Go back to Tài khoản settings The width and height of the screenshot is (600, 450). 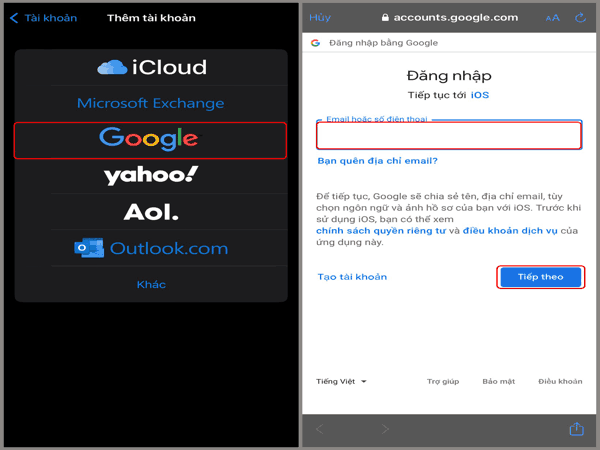pos(43,18)
